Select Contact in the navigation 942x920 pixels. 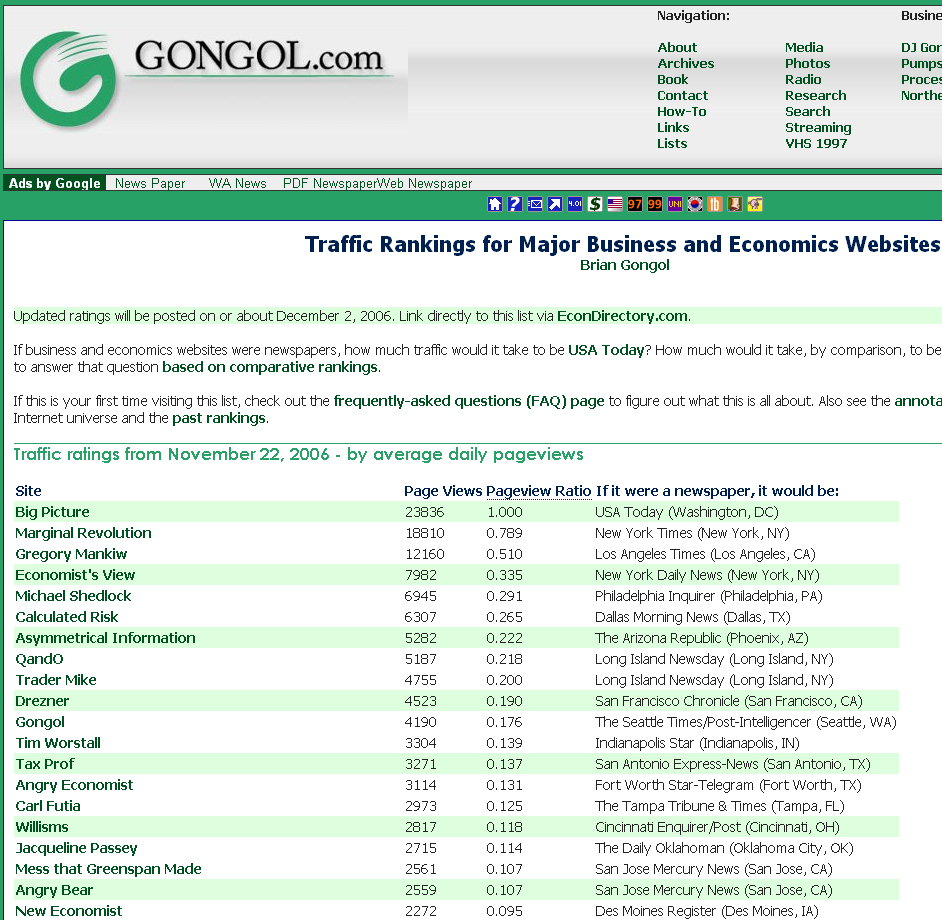coord(682,96)
